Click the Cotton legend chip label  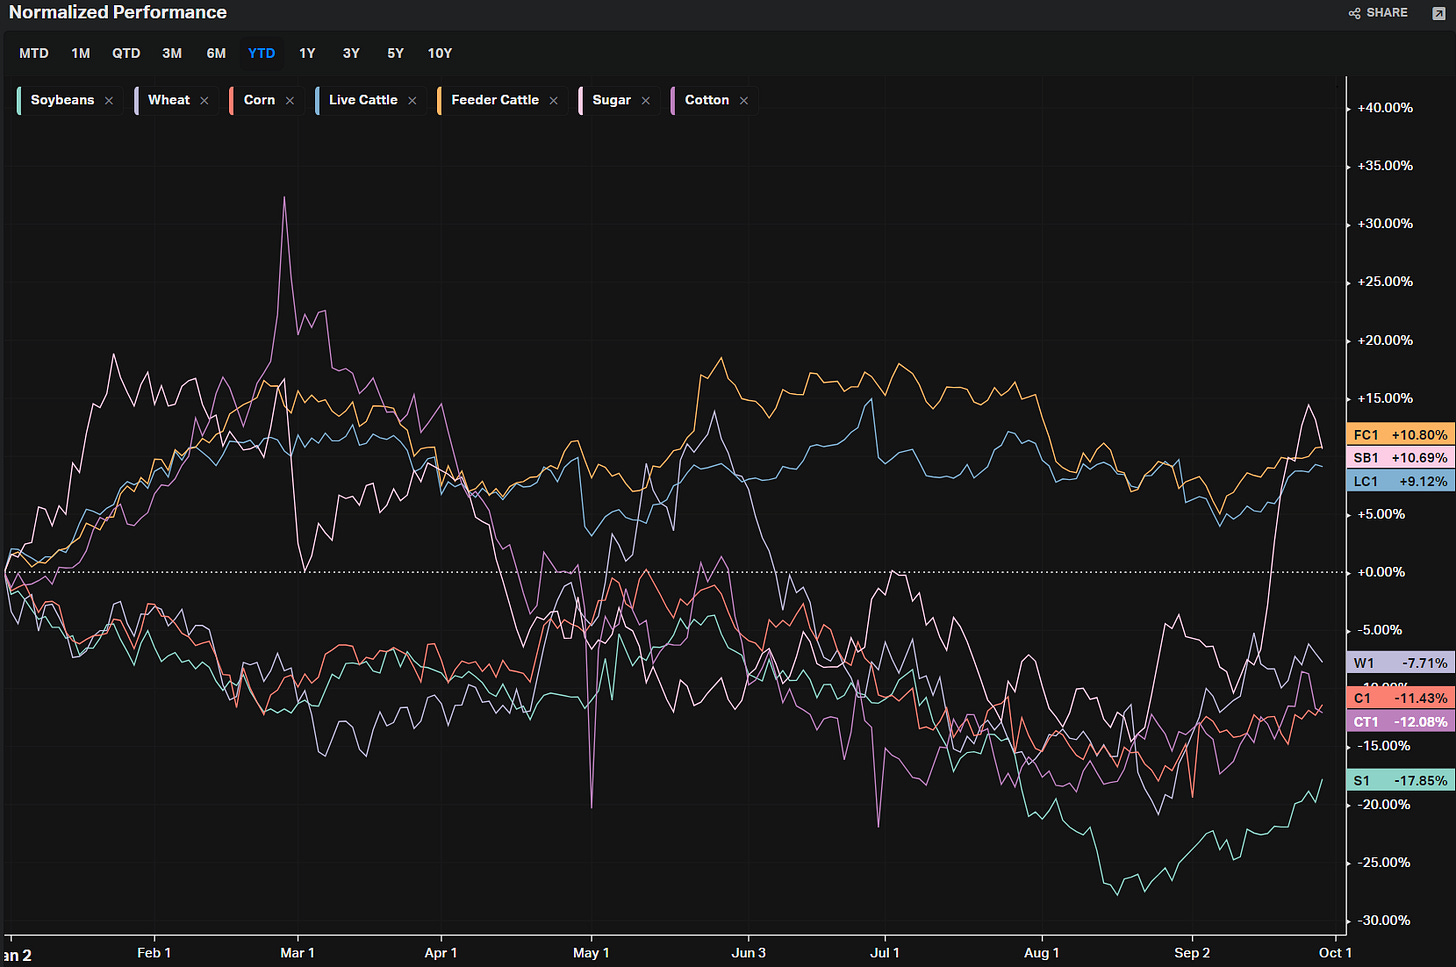point(707,100)
